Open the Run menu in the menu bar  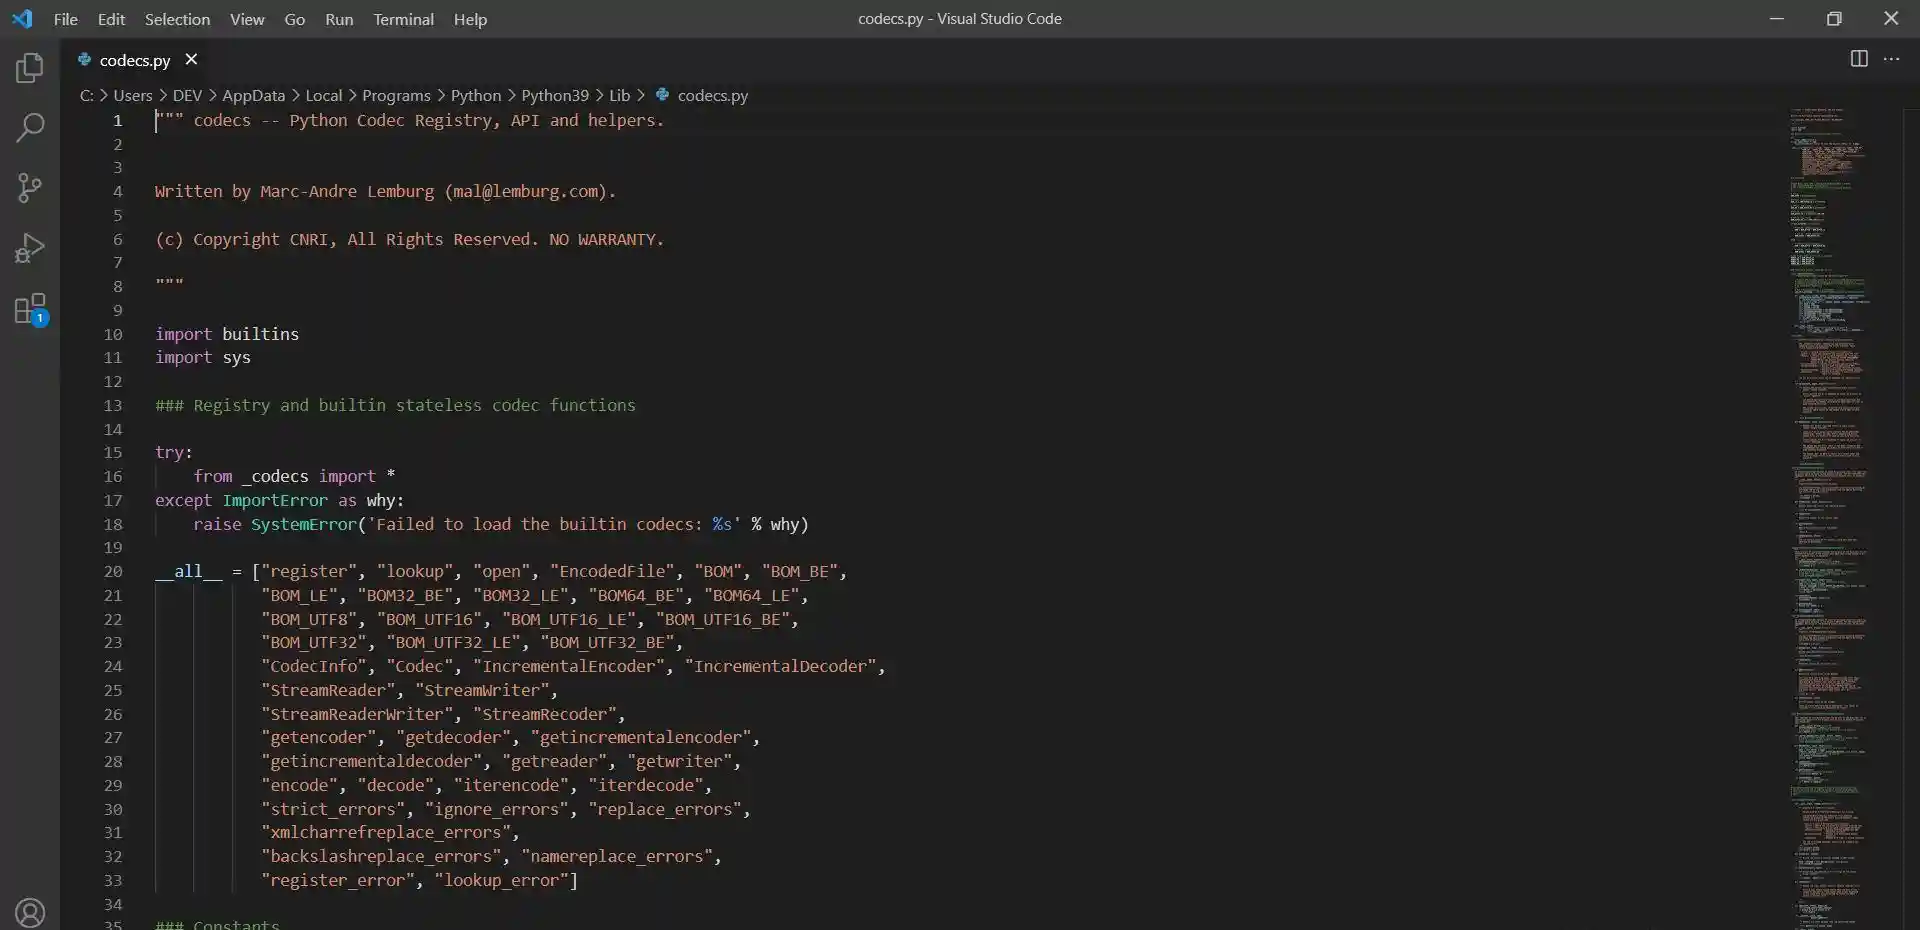(x=339, y=19)
